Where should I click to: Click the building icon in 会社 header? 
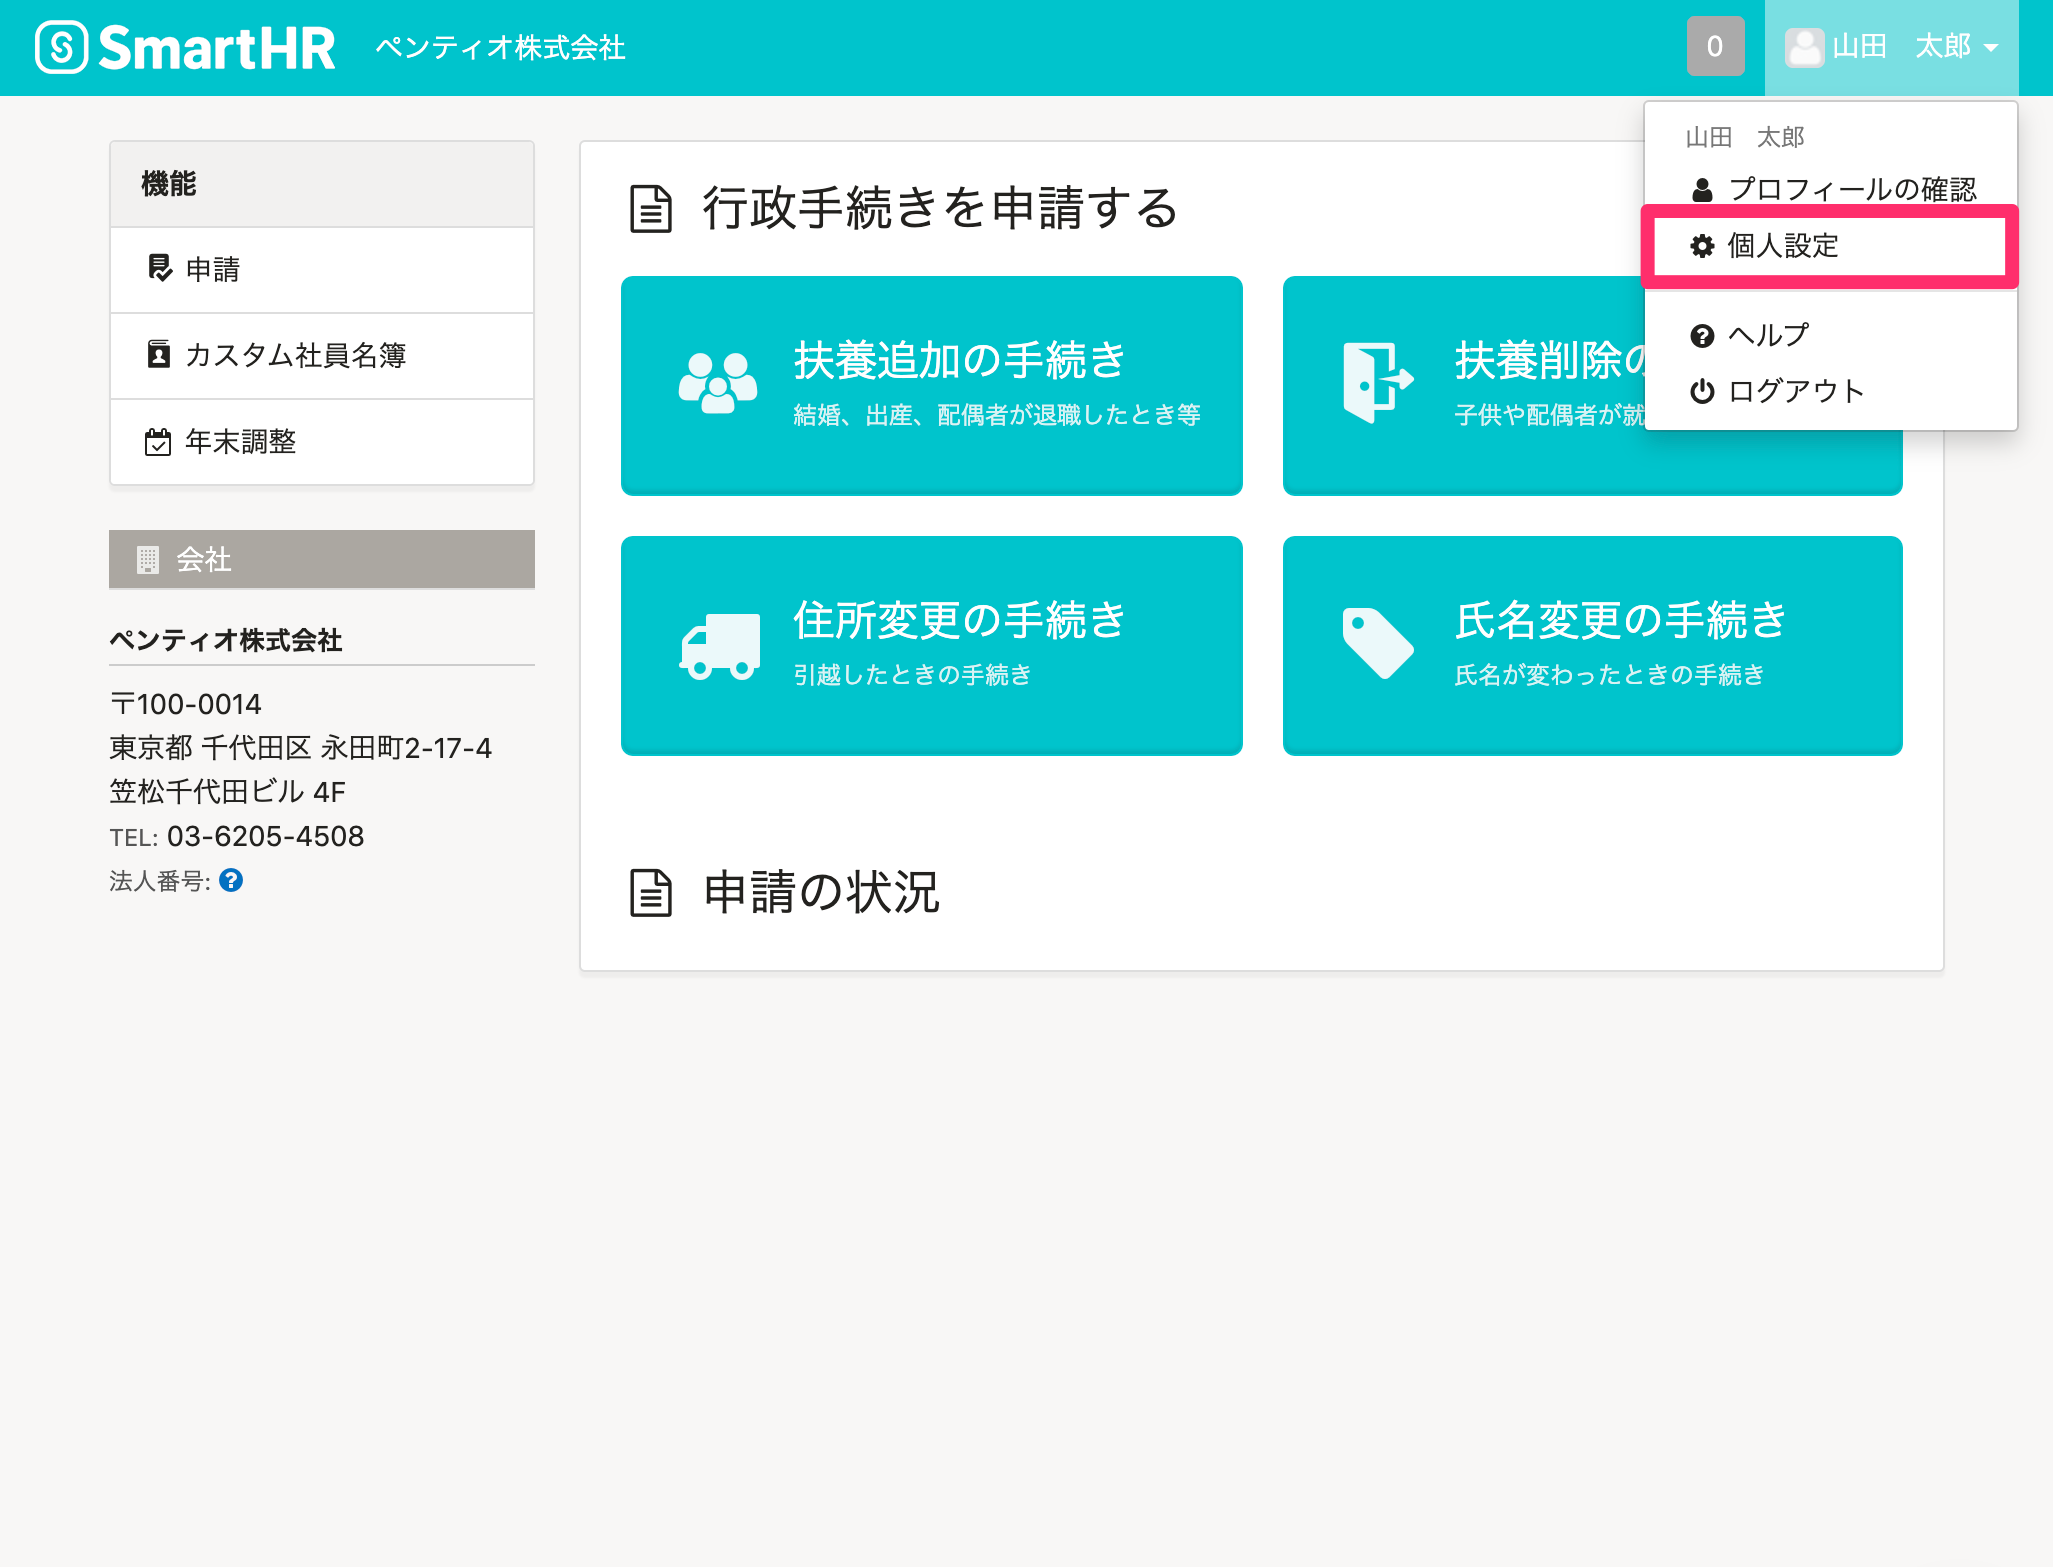(x=148, y=560)
